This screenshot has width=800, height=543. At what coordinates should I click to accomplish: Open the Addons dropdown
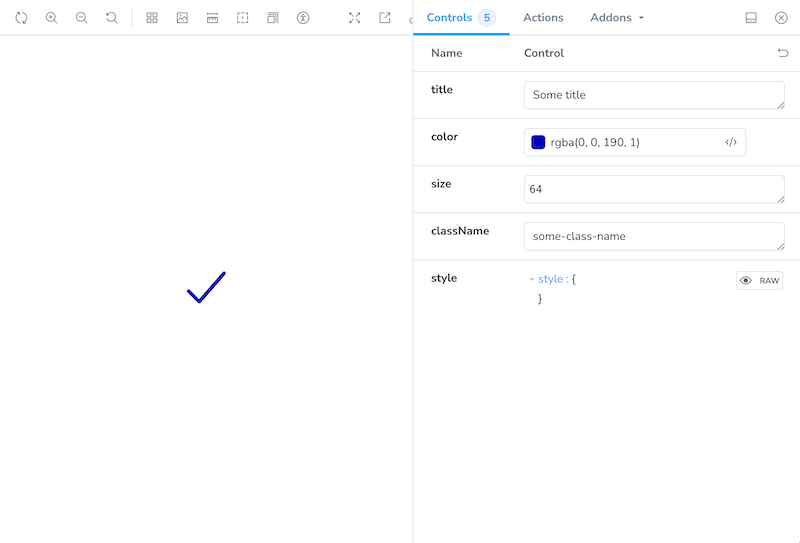coord(617,18)
